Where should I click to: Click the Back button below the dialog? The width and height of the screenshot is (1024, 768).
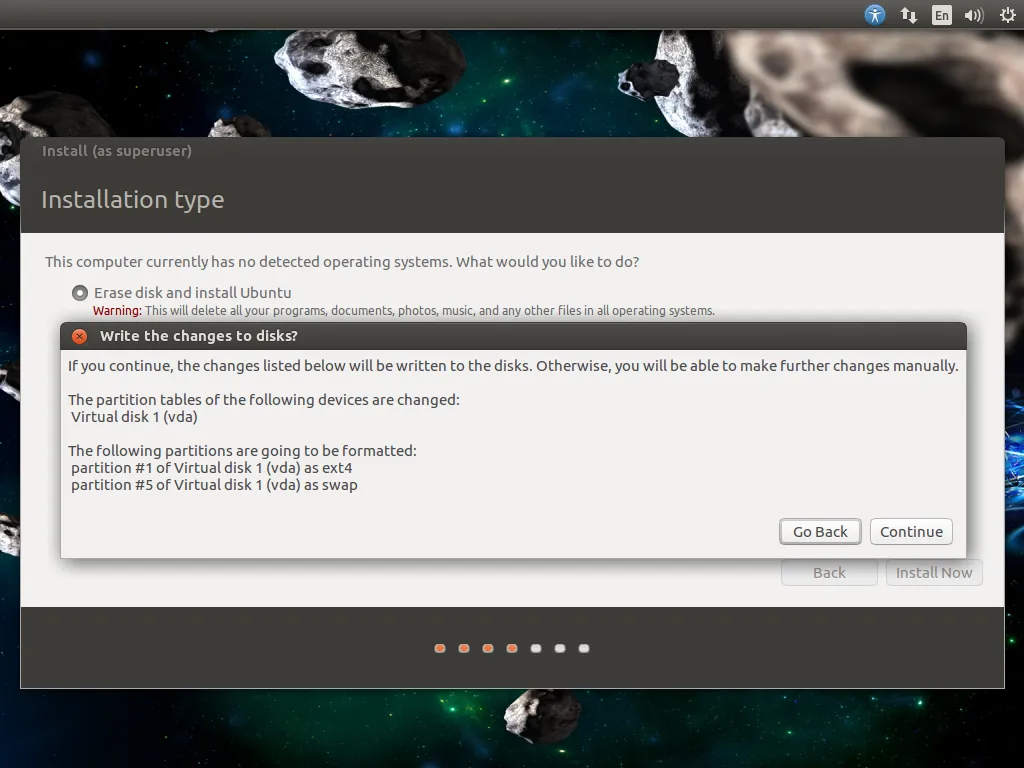829,573
